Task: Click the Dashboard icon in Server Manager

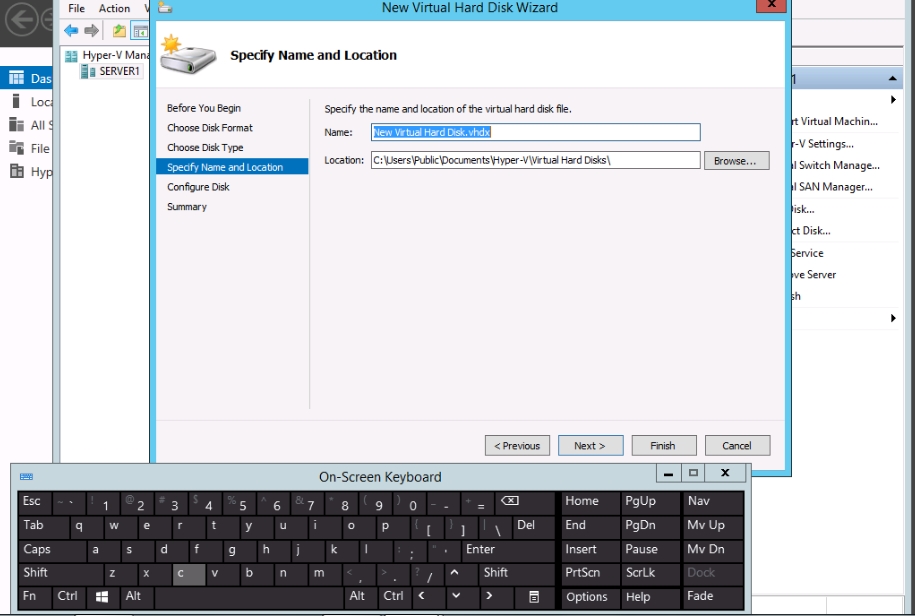Action: click(16, 78)
